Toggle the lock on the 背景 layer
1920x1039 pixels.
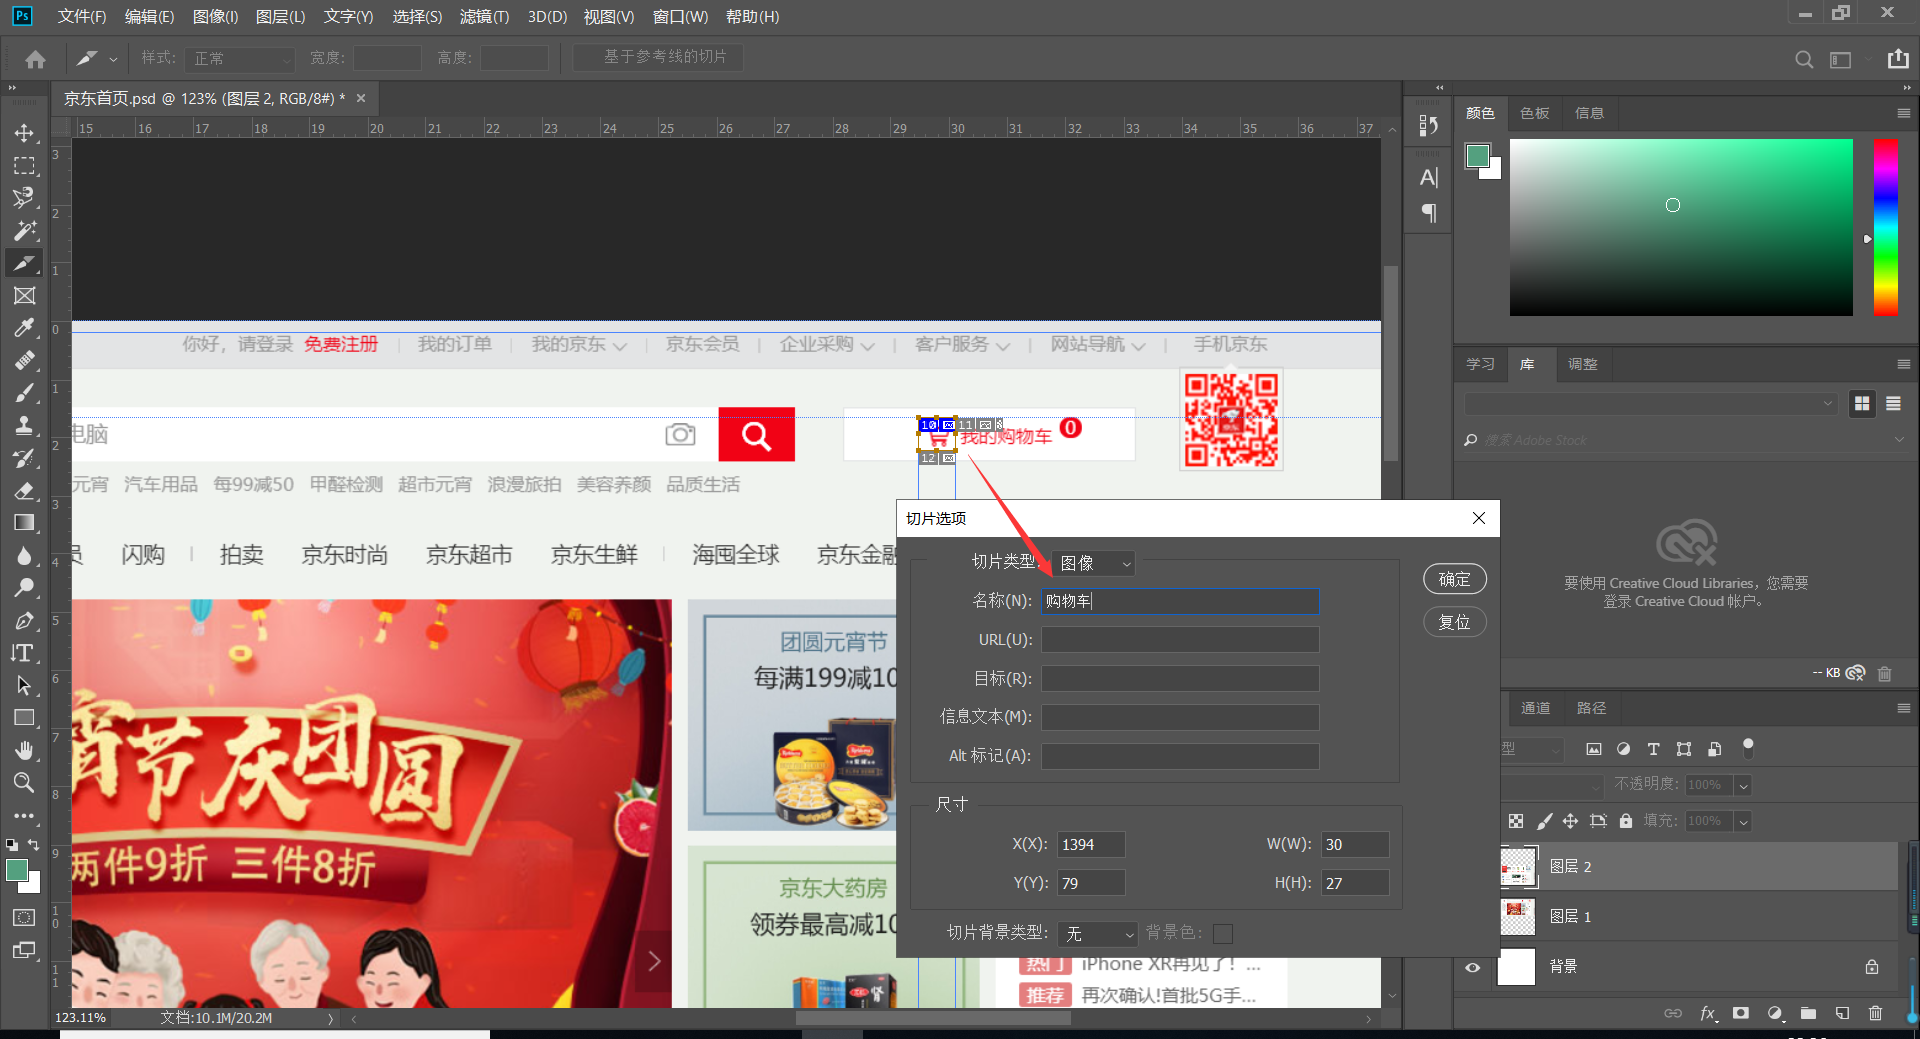pos(1873,967)
